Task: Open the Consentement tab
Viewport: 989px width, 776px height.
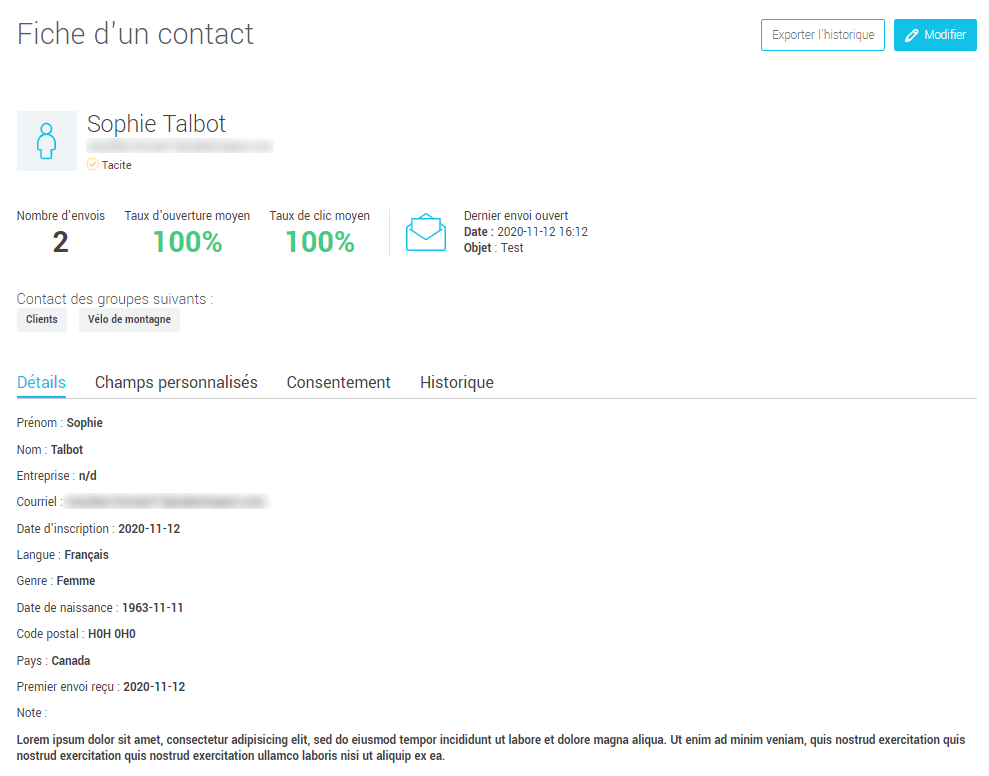Action: [338, 382]
